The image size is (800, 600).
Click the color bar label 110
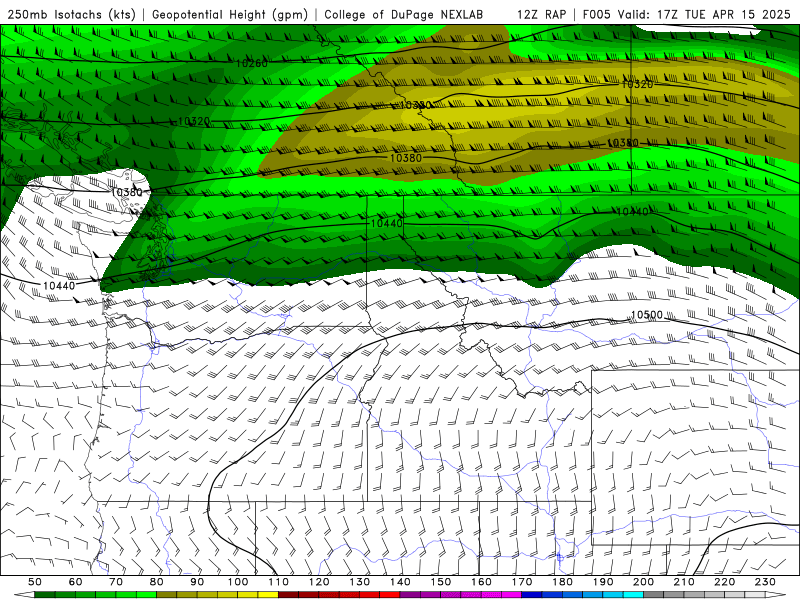[279, 582]
